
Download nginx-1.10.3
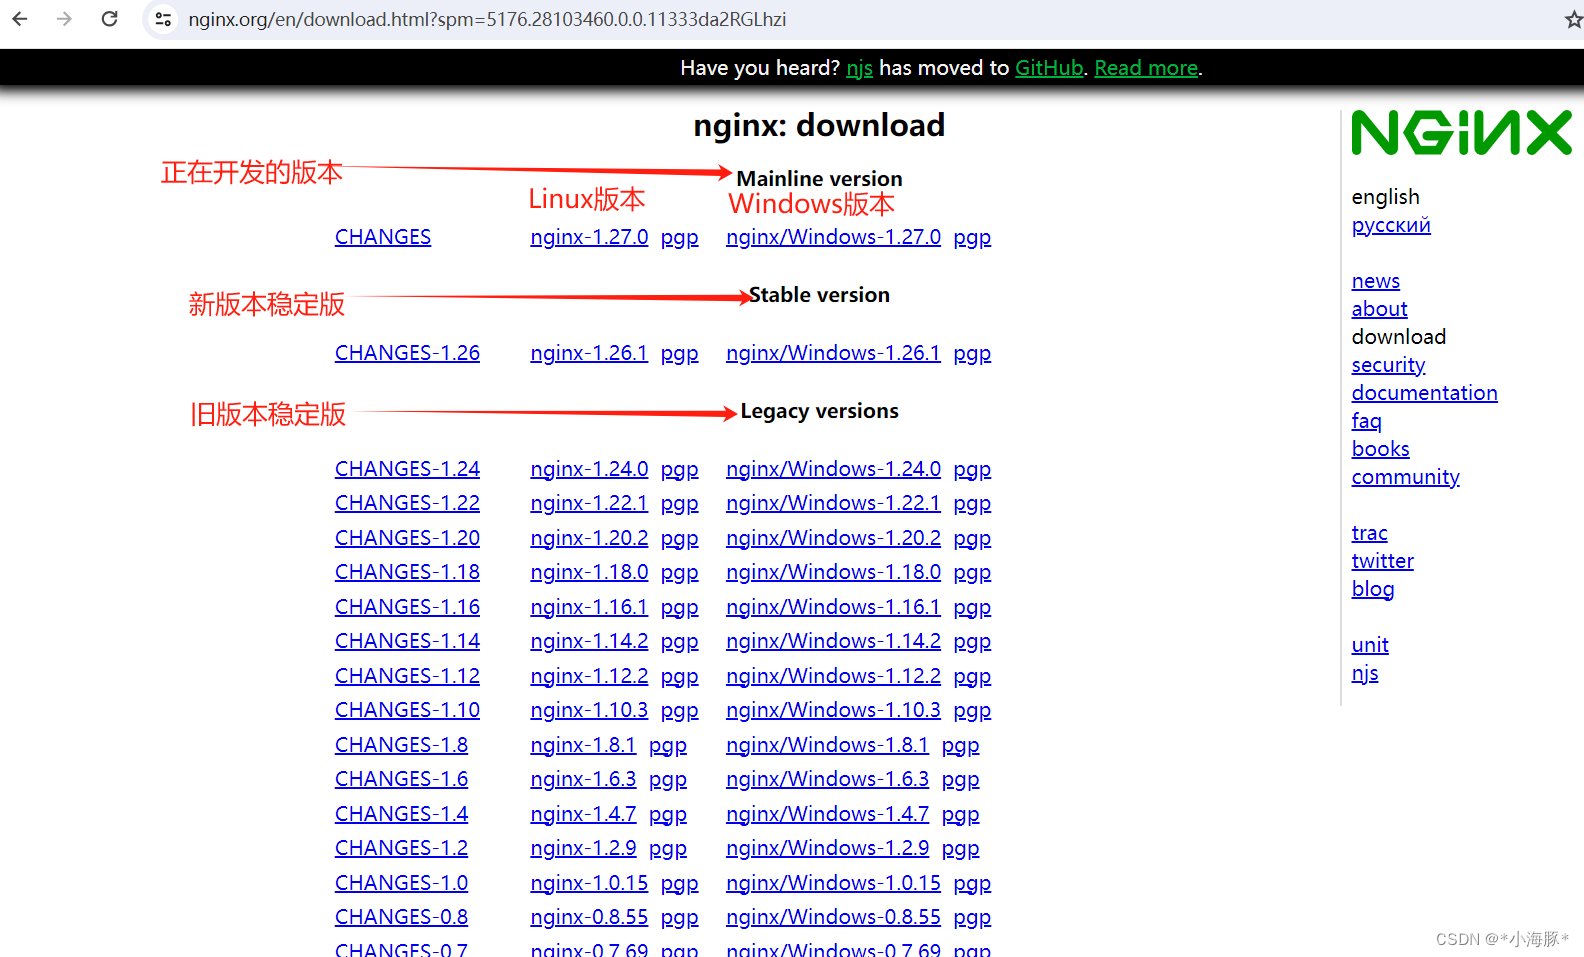[589, 710]
